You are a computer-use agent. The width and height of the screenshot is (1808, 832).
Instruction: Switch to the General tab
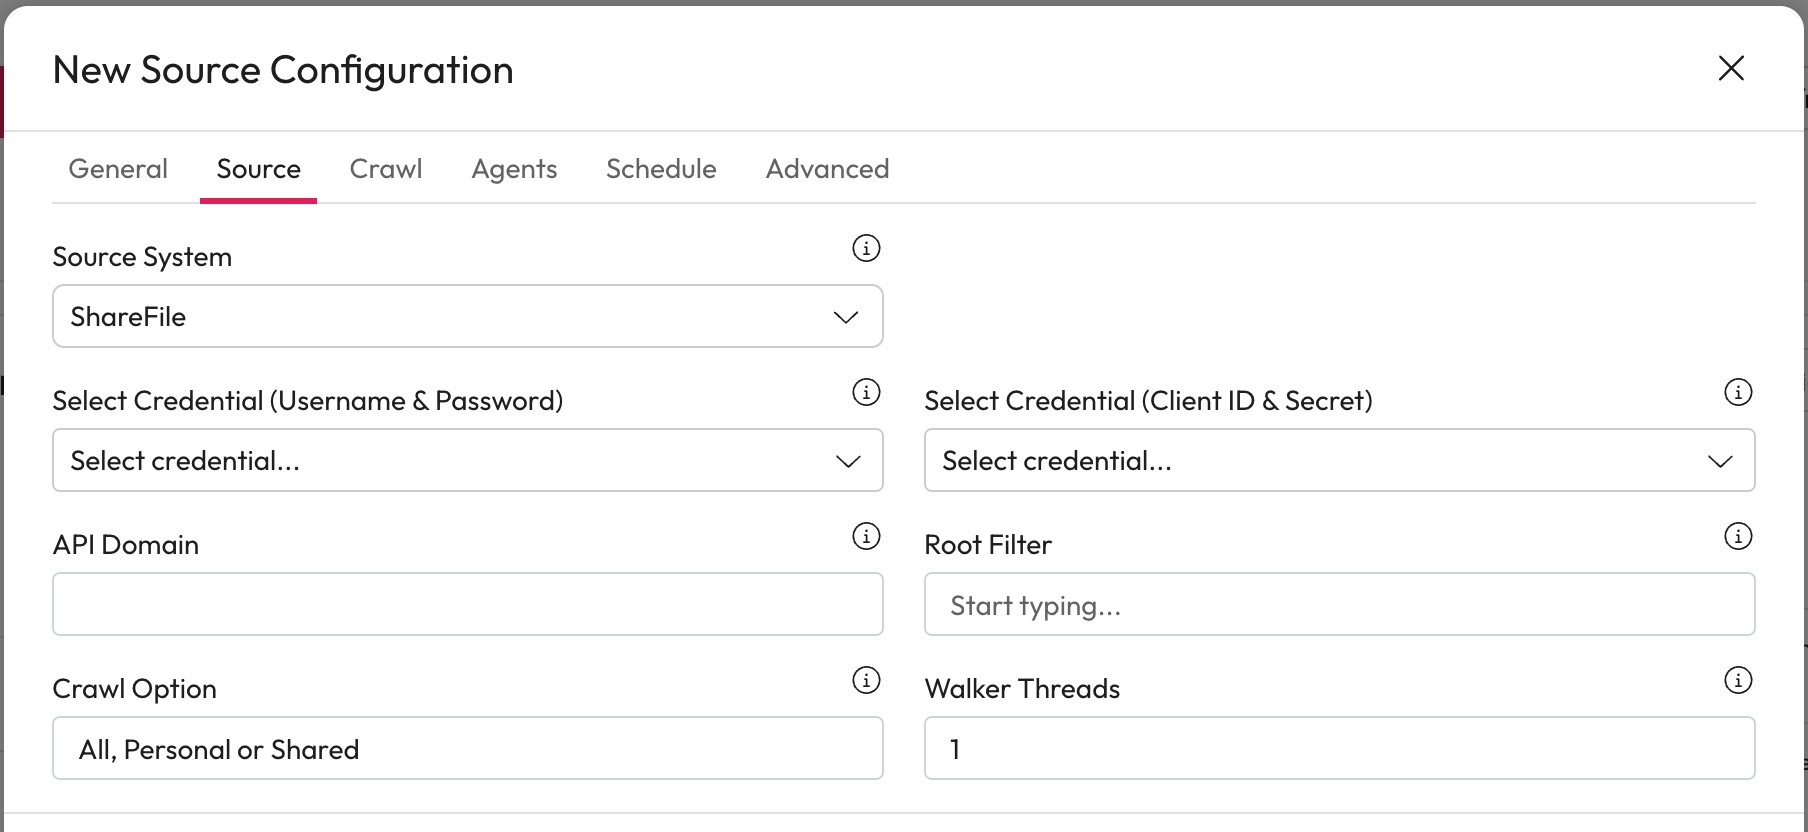click(x=118, y=169)
